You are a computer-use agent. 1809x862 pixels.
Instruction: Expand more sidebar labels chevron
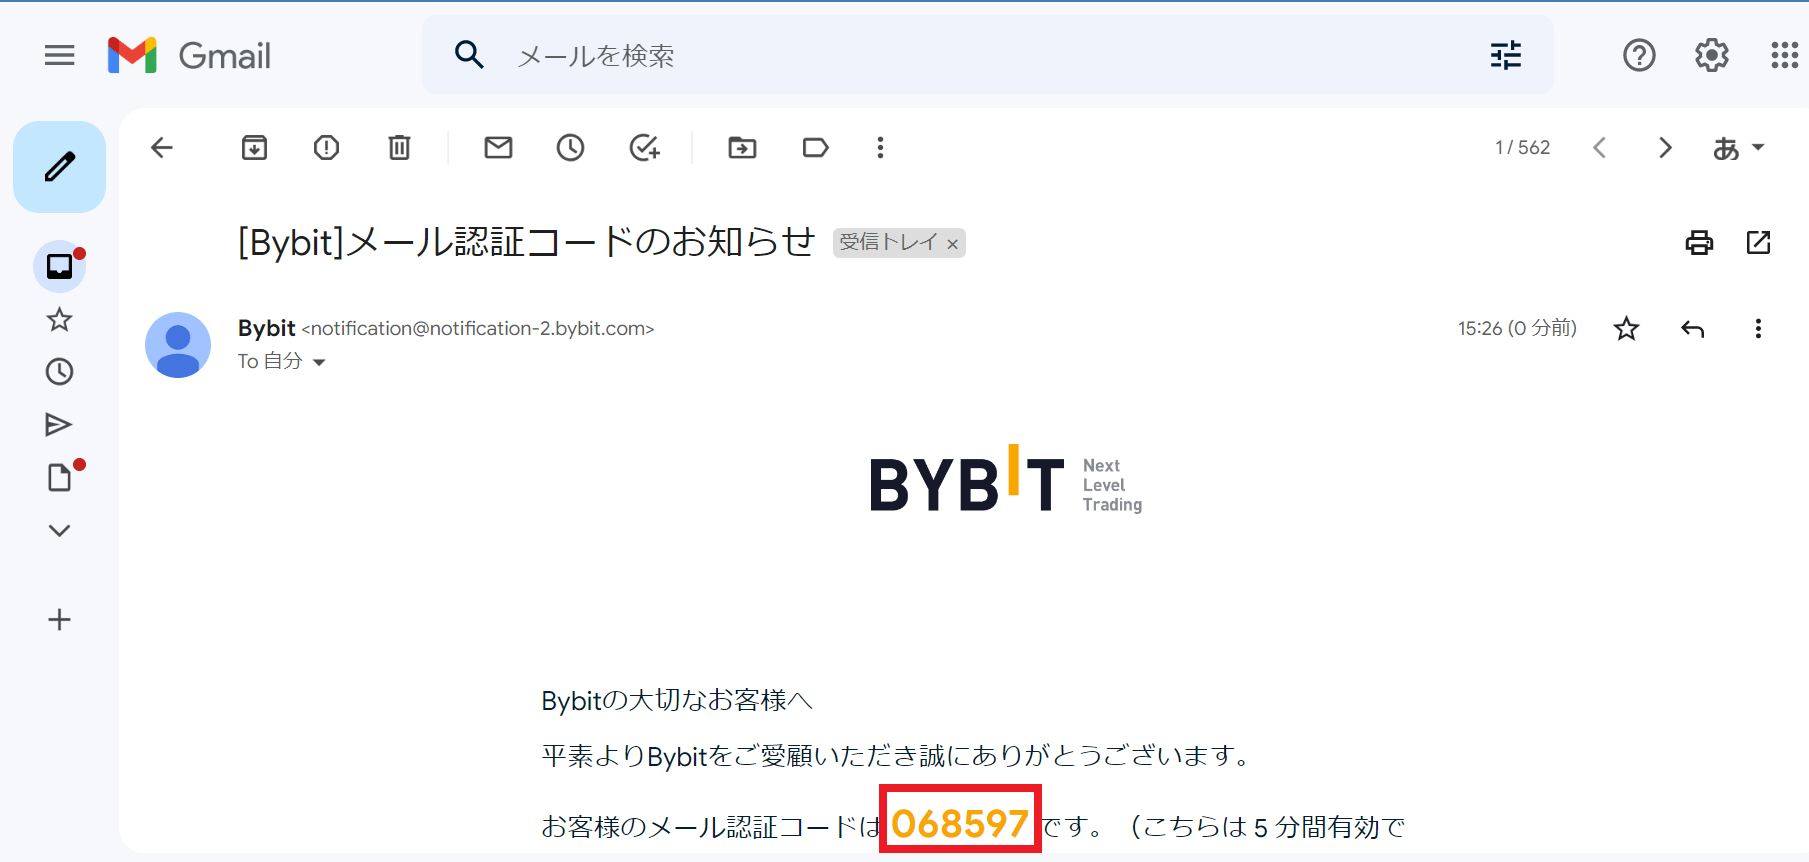tap(59, 530)
